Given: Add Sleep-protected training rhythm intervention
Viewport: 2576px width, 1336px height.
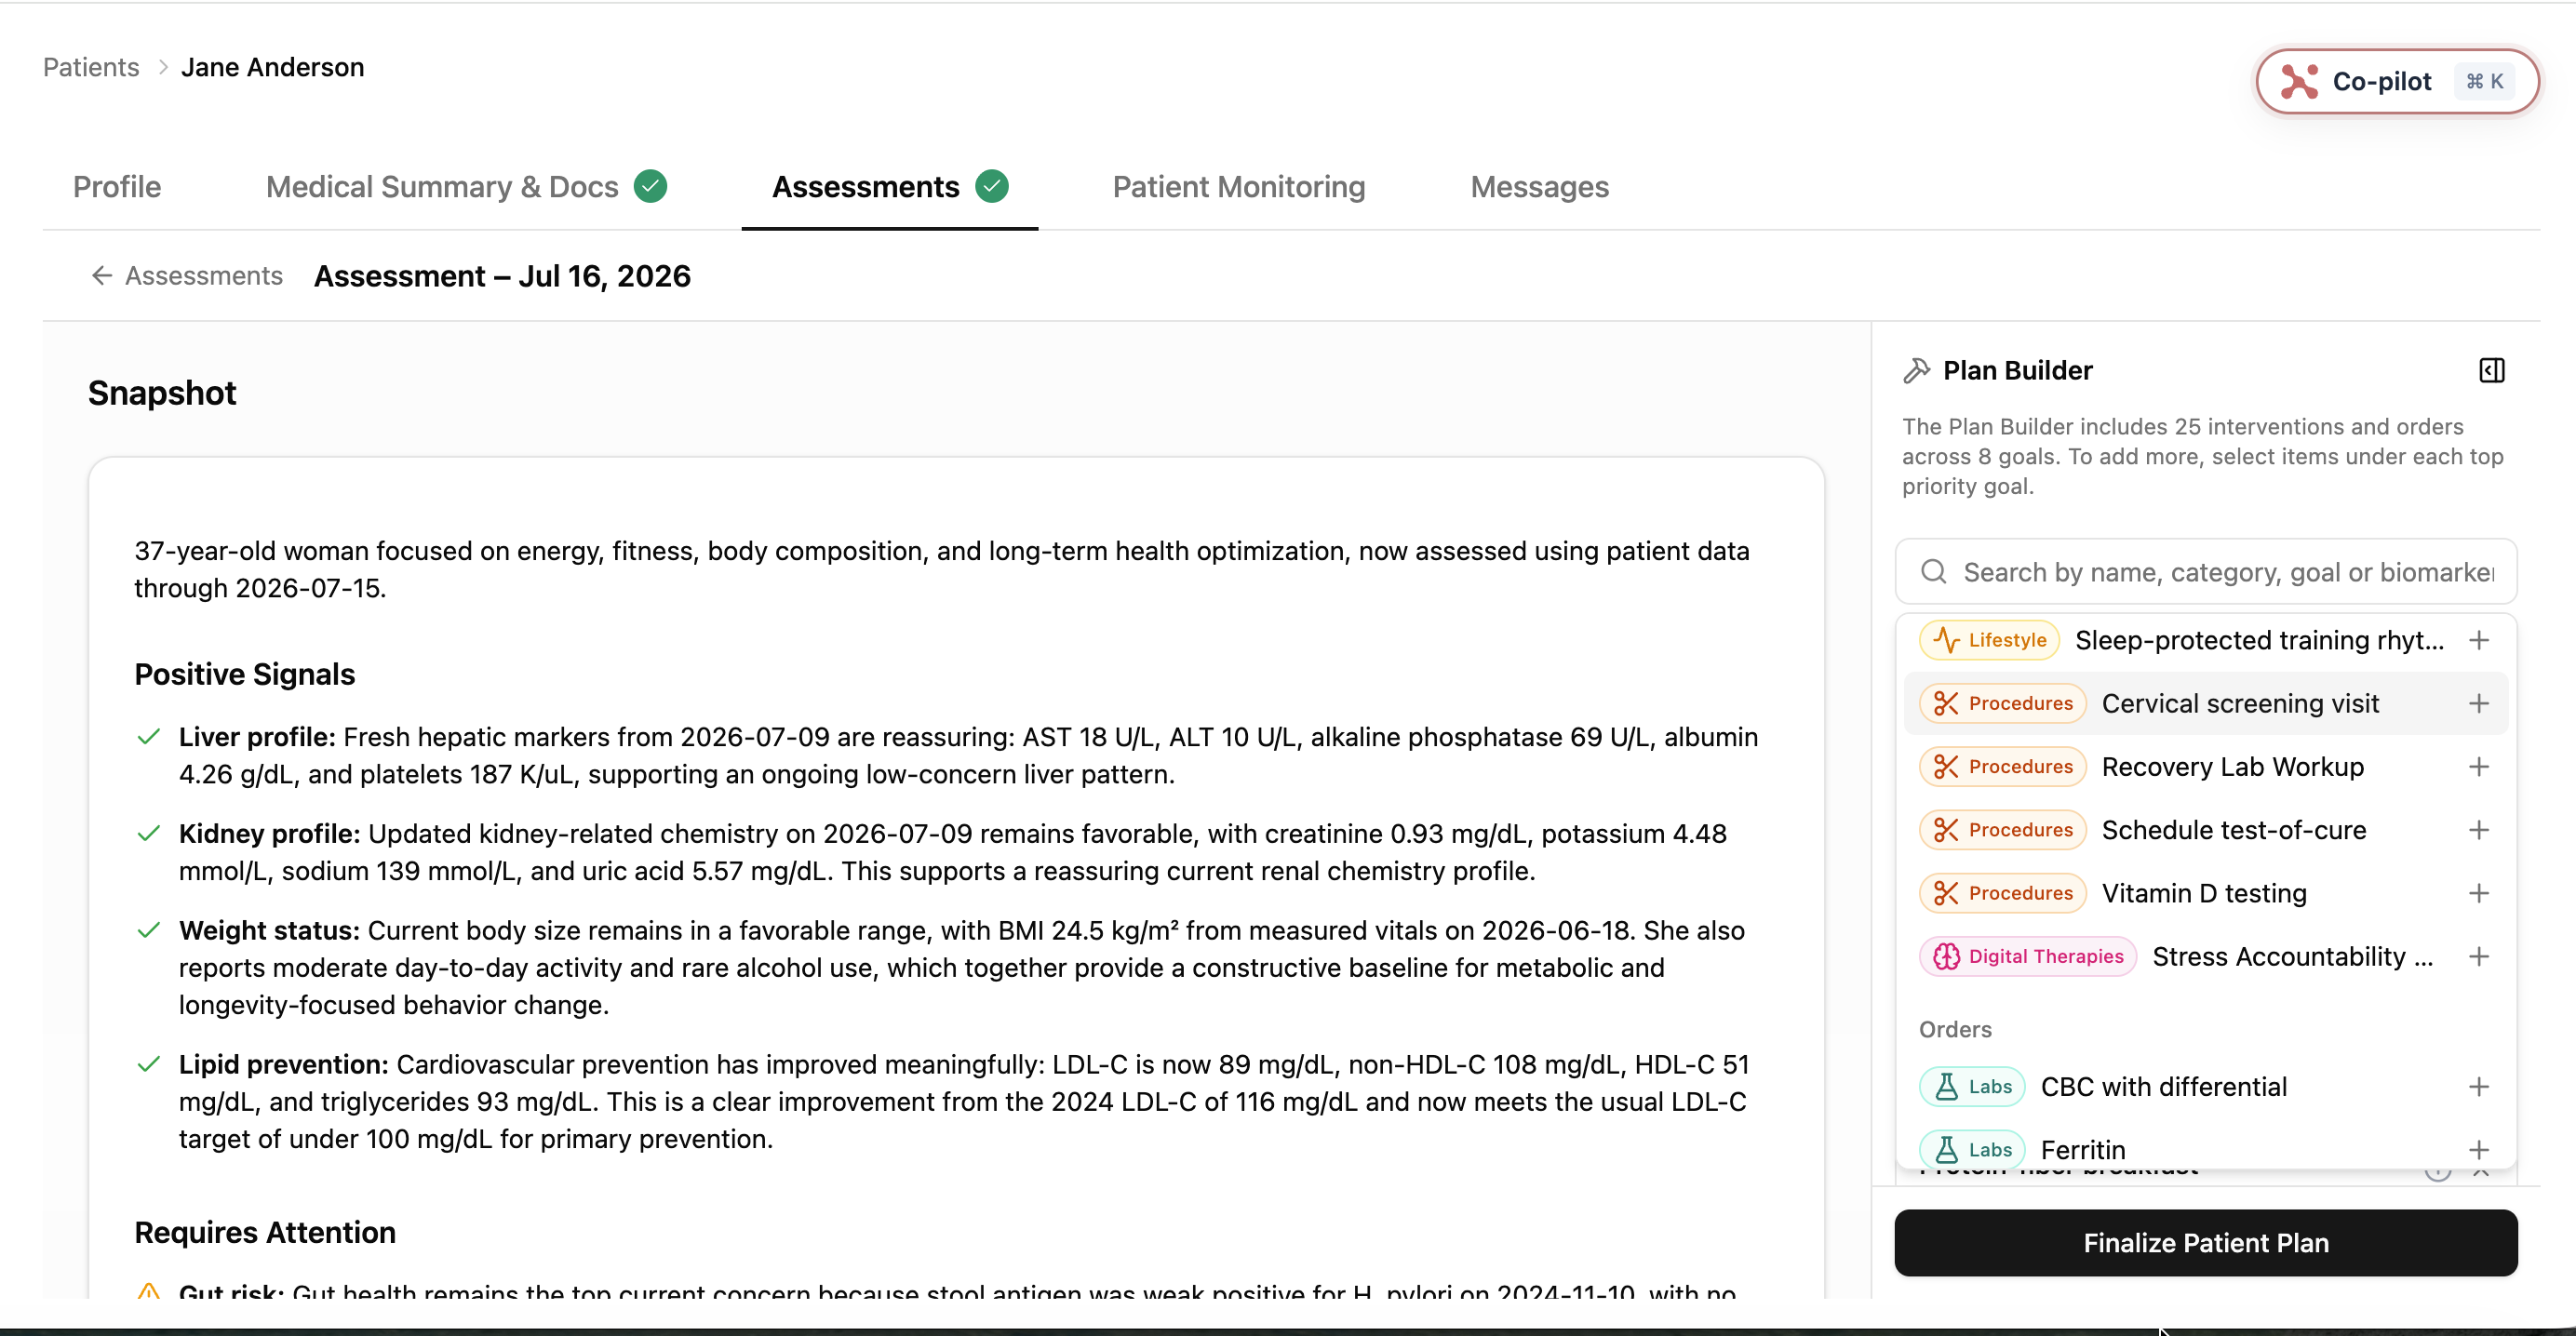Looking at the screenshot, I should coord(2479,640).
